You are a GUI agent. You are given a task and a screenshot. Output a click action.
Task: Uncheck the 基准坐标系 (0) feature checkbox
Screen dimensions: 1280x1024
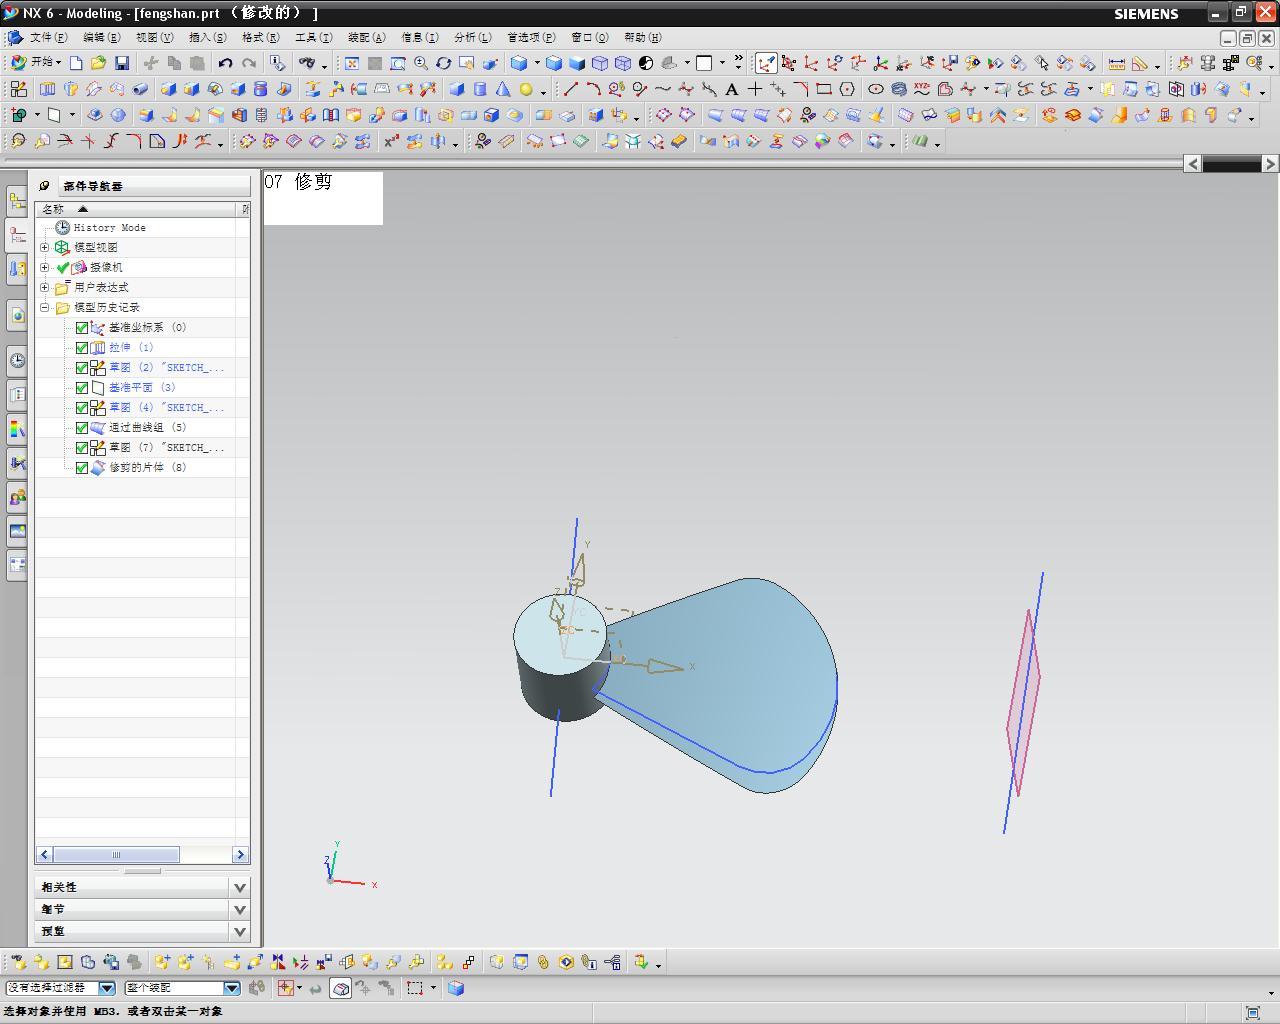(x=82, y=327)
